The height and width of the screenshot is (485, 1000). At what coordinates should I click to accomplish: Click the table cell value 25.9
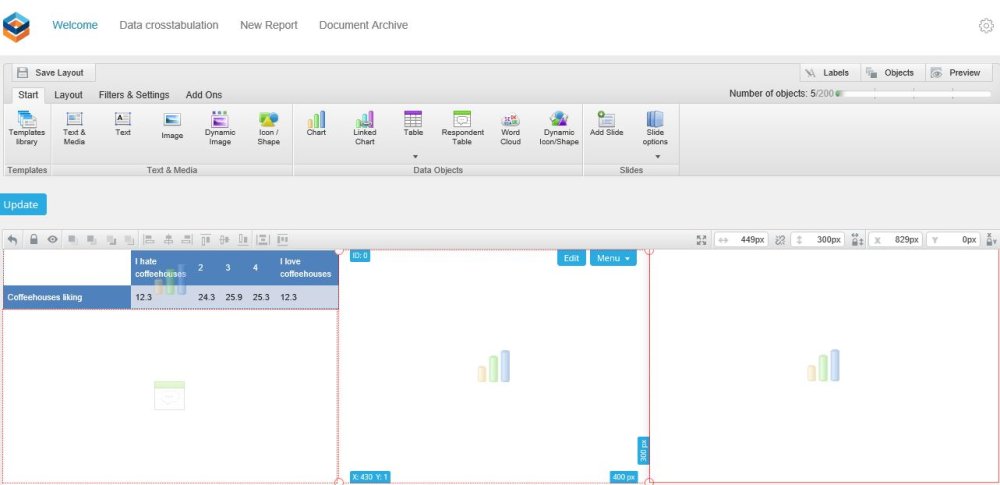pyautogui.click(x=233, y=297)
